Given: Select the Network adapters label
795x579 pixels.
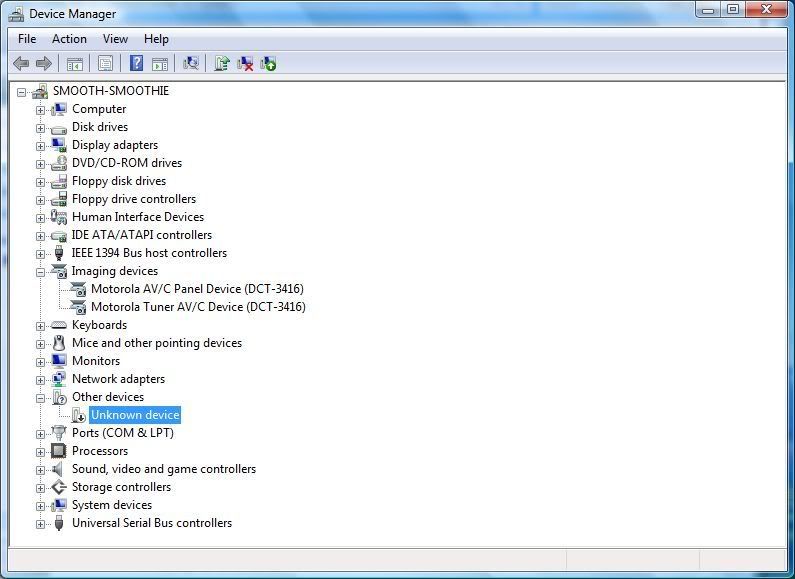Looking at the screenshot, I should click(x=119, y=379).
